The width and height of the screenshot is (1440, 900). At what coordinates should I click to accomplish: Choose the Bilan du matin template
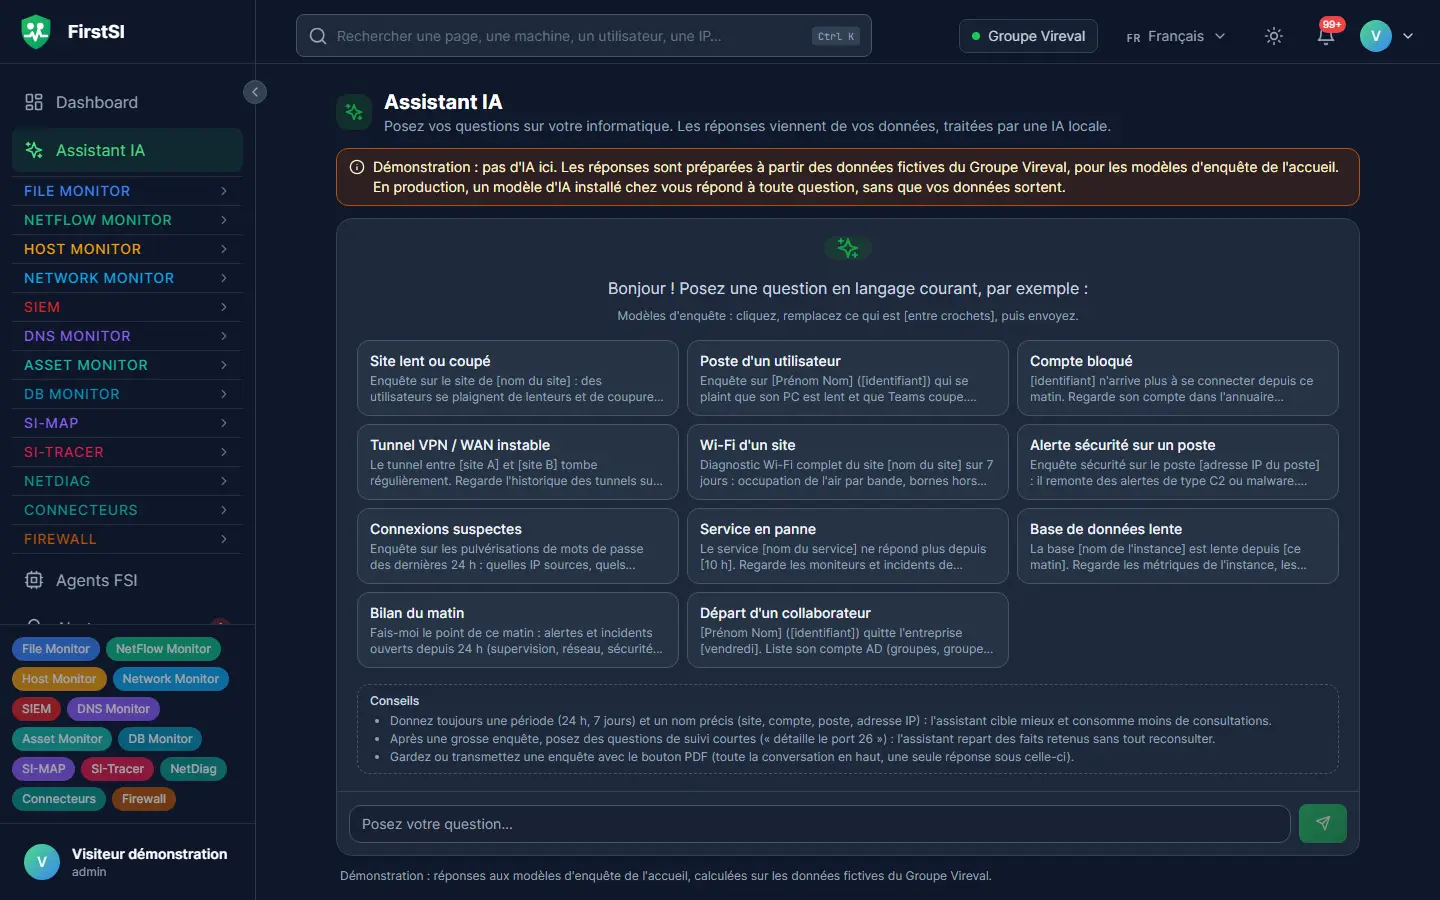518,630
